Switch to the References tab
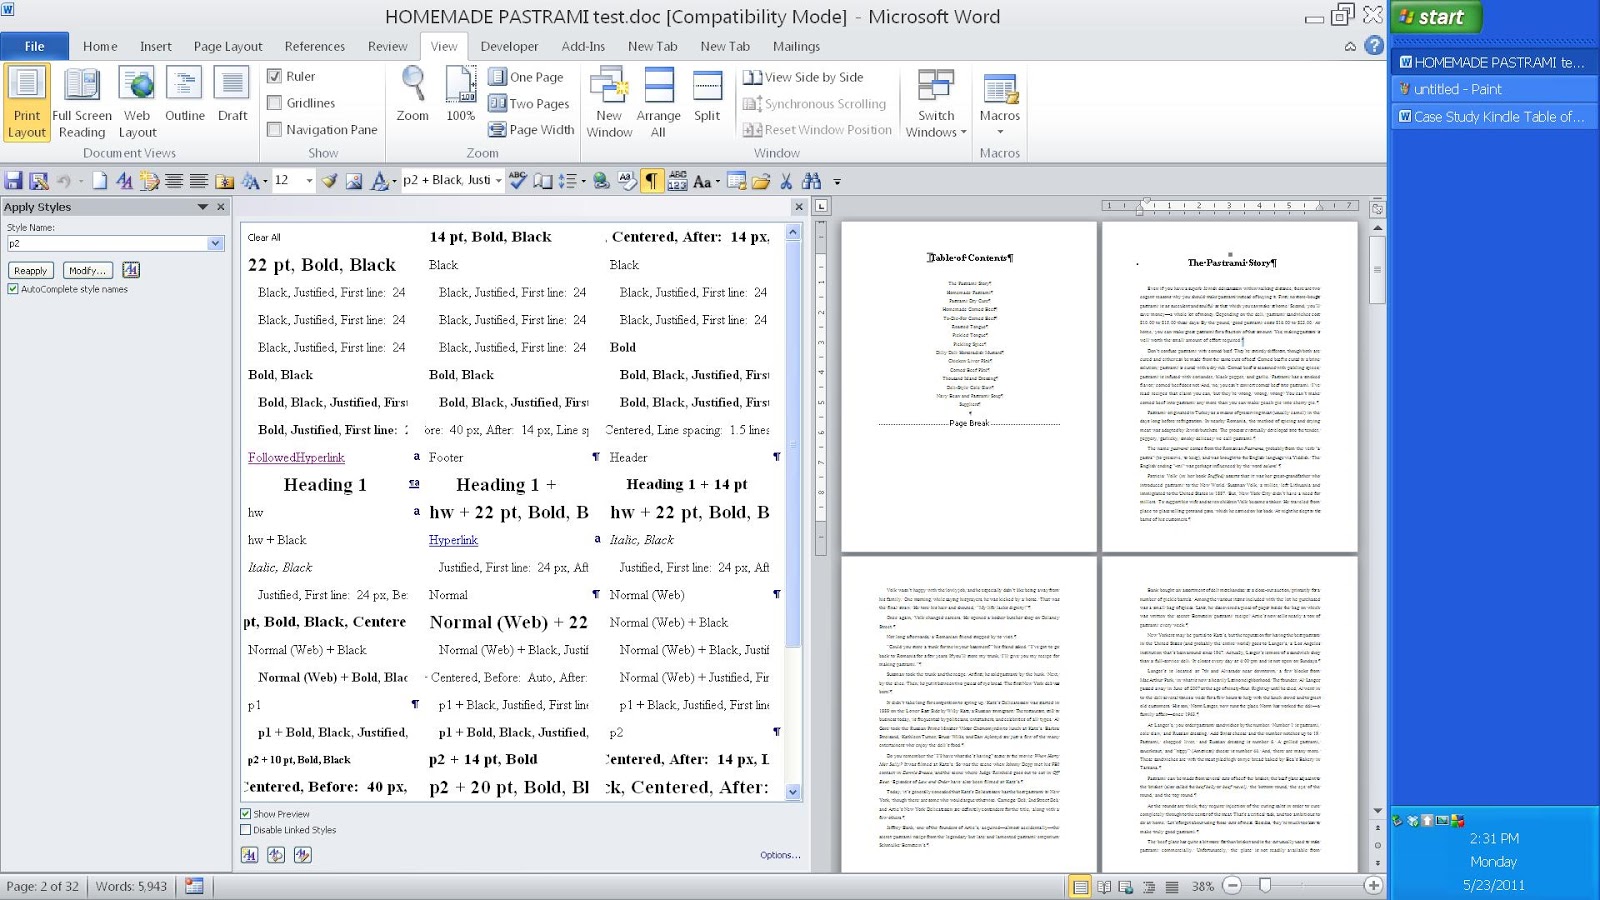Viewport: 1600px width, 900px height. pyautogui.click(x=315, y=46)
